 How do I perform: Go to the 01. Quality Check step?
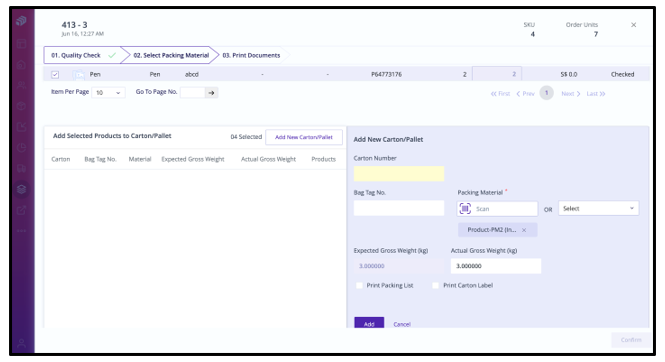click(x=82, y=55)
